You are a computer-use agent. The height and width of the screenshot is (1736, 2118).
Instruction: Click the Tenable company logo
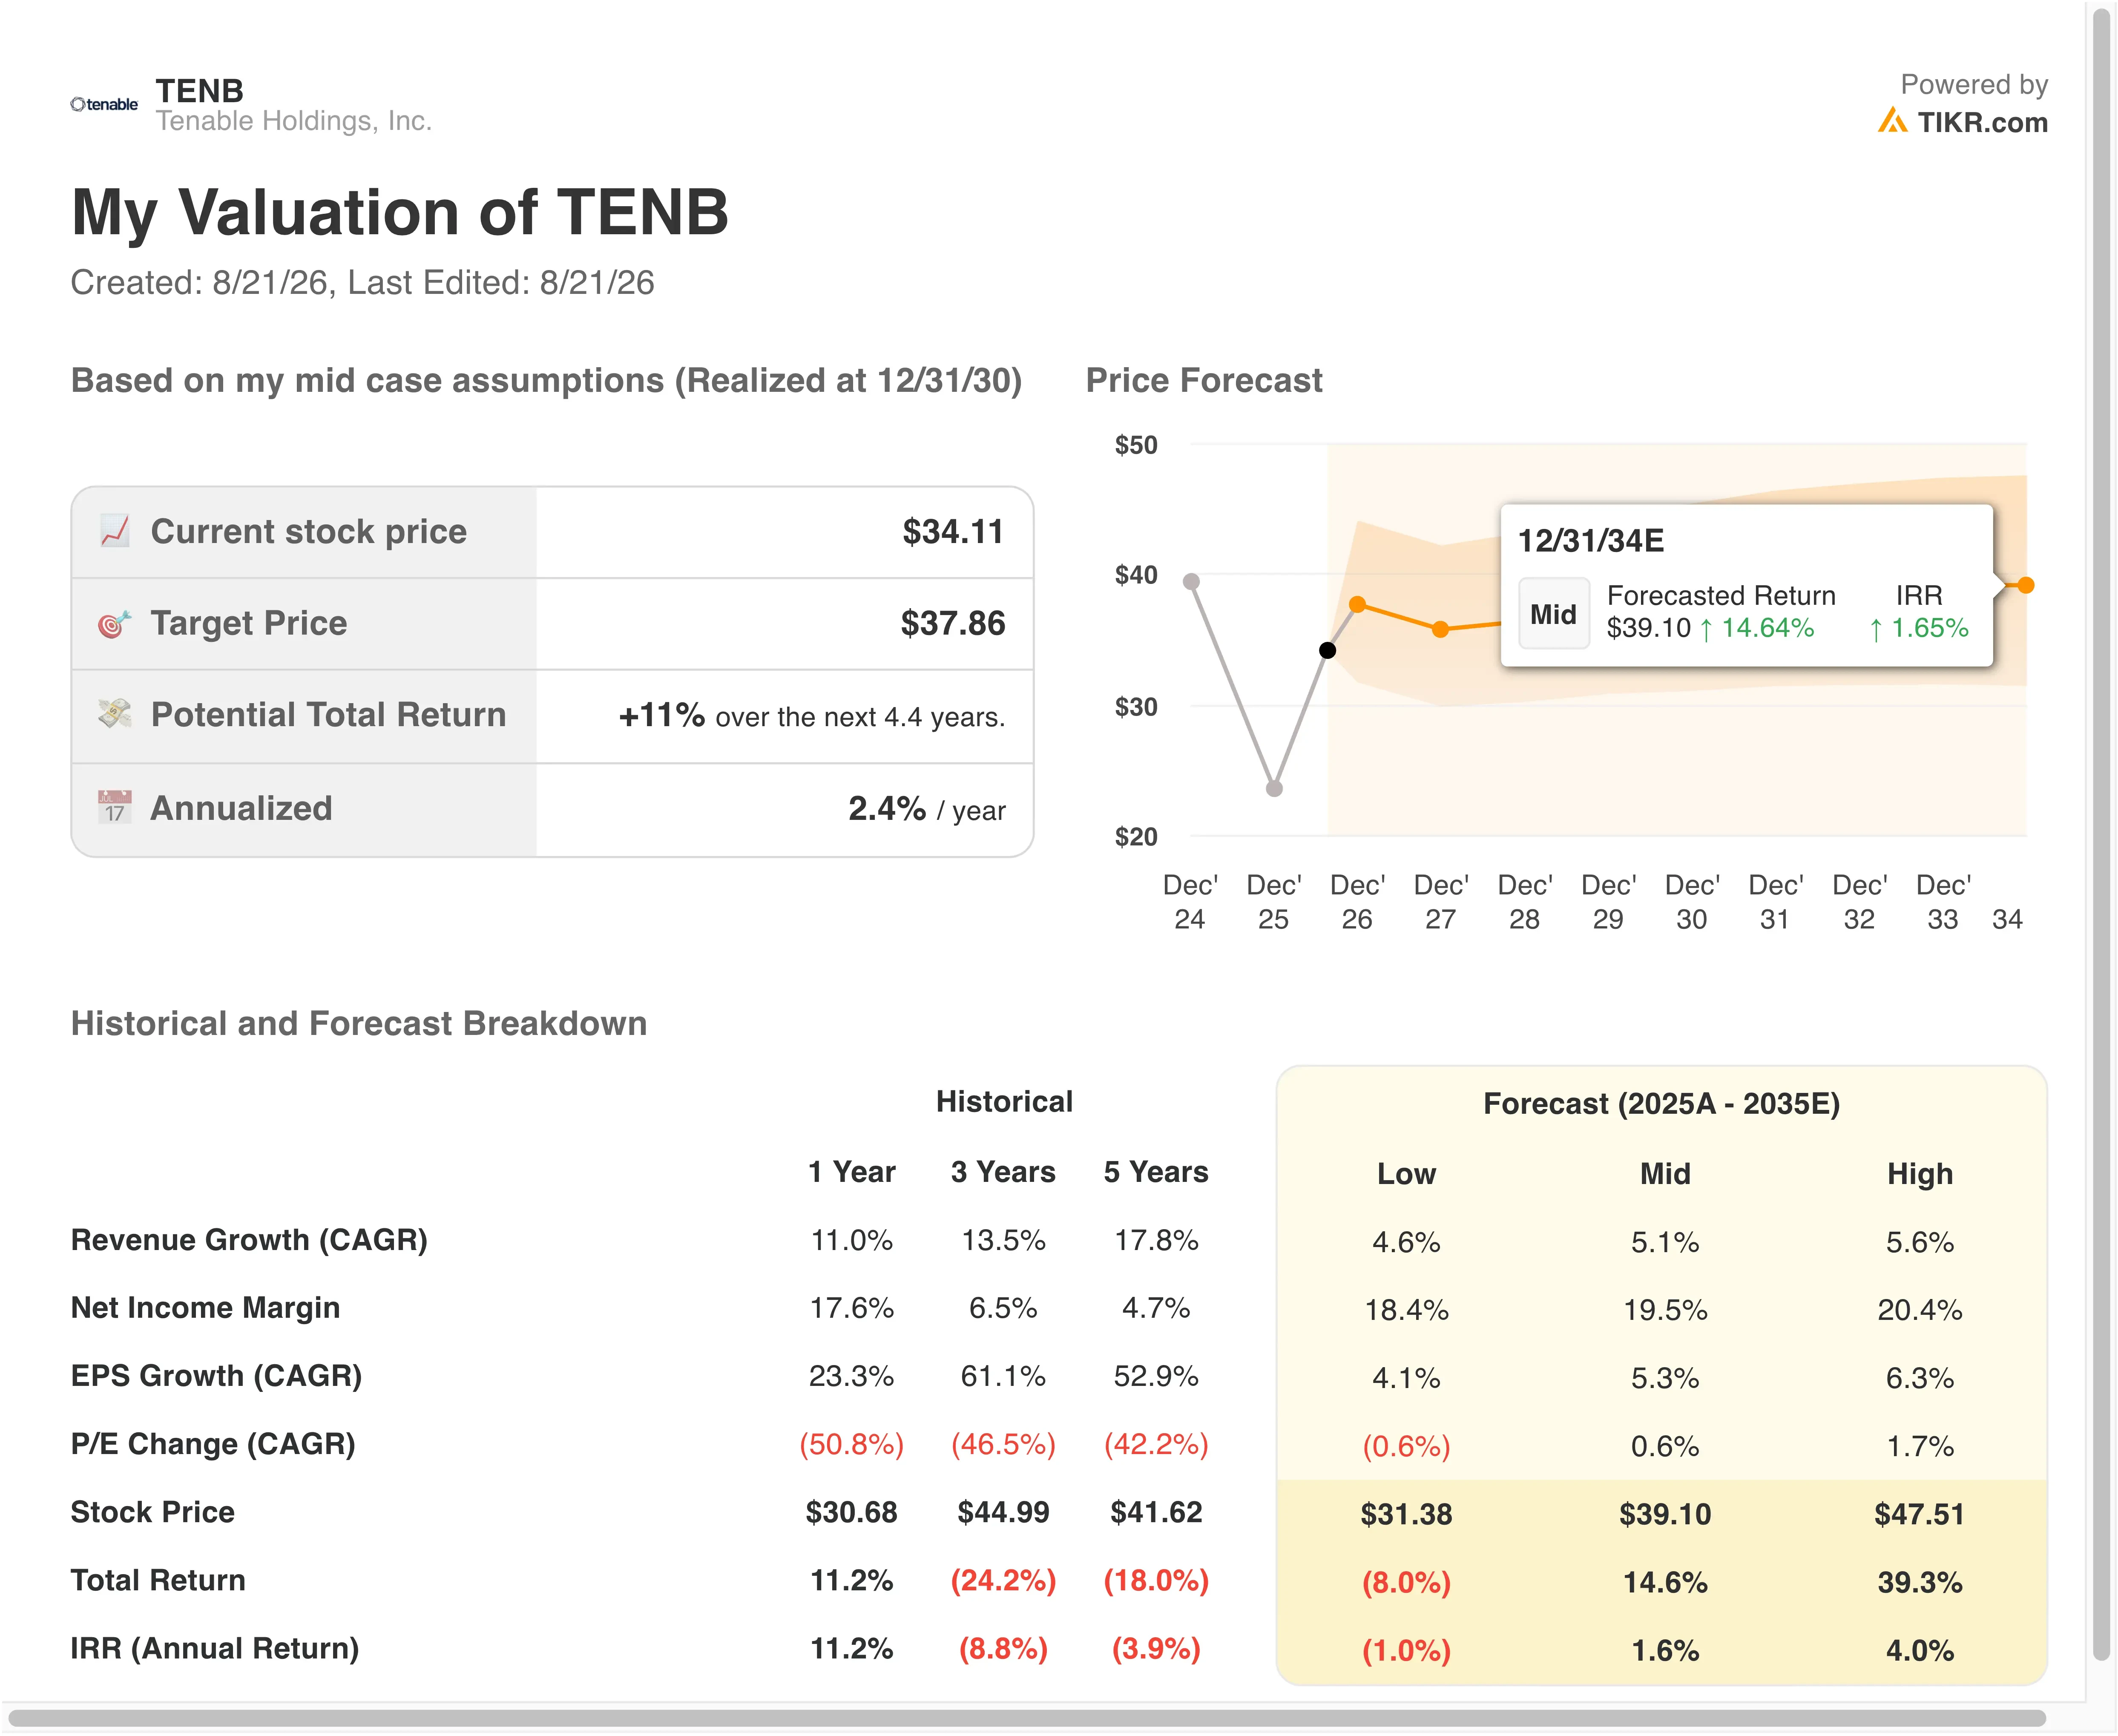click(x=104, y=104)
